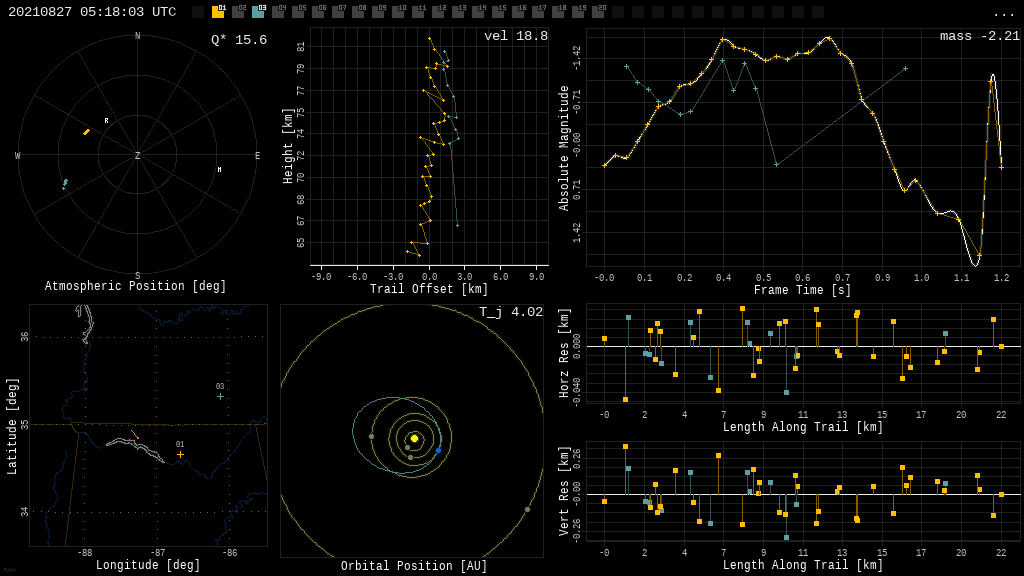Click the teal station 03 cross on map
Viewport: 1024px width, 576px height.
tap(220, 396)
